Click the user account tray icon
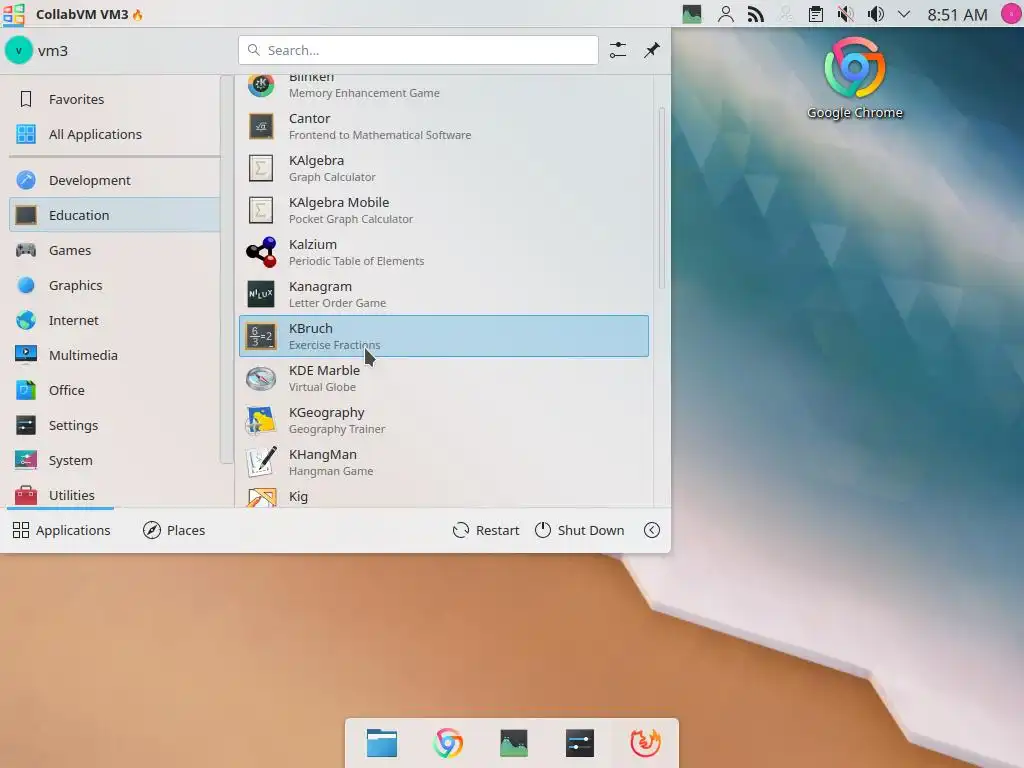Screen dimensions: 1024x768 click(x=726, y=14)
